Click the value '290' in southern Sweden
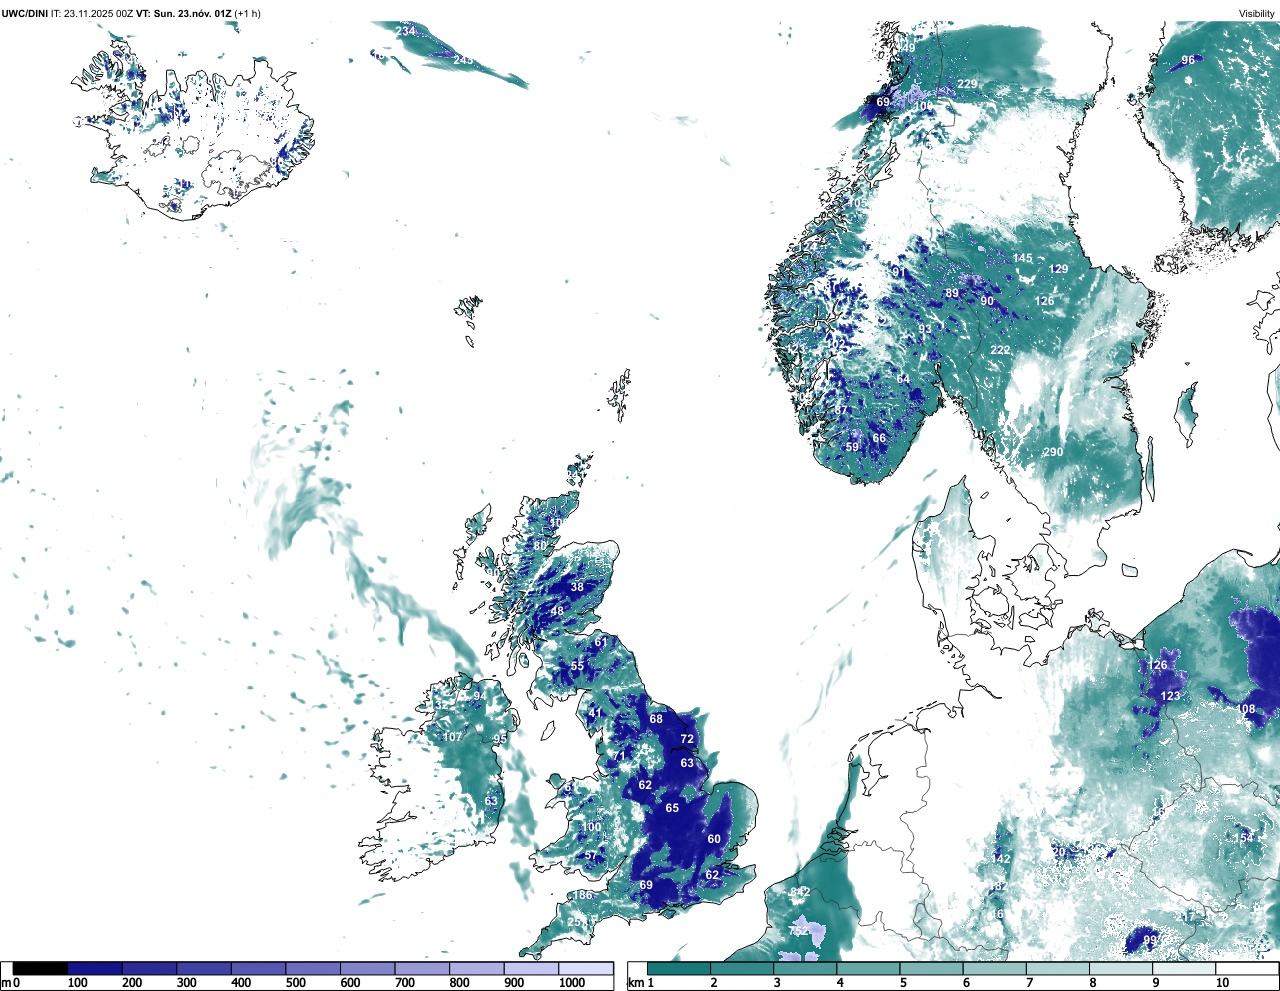Screen dimensions: 1280x991 click(1054, 452)
